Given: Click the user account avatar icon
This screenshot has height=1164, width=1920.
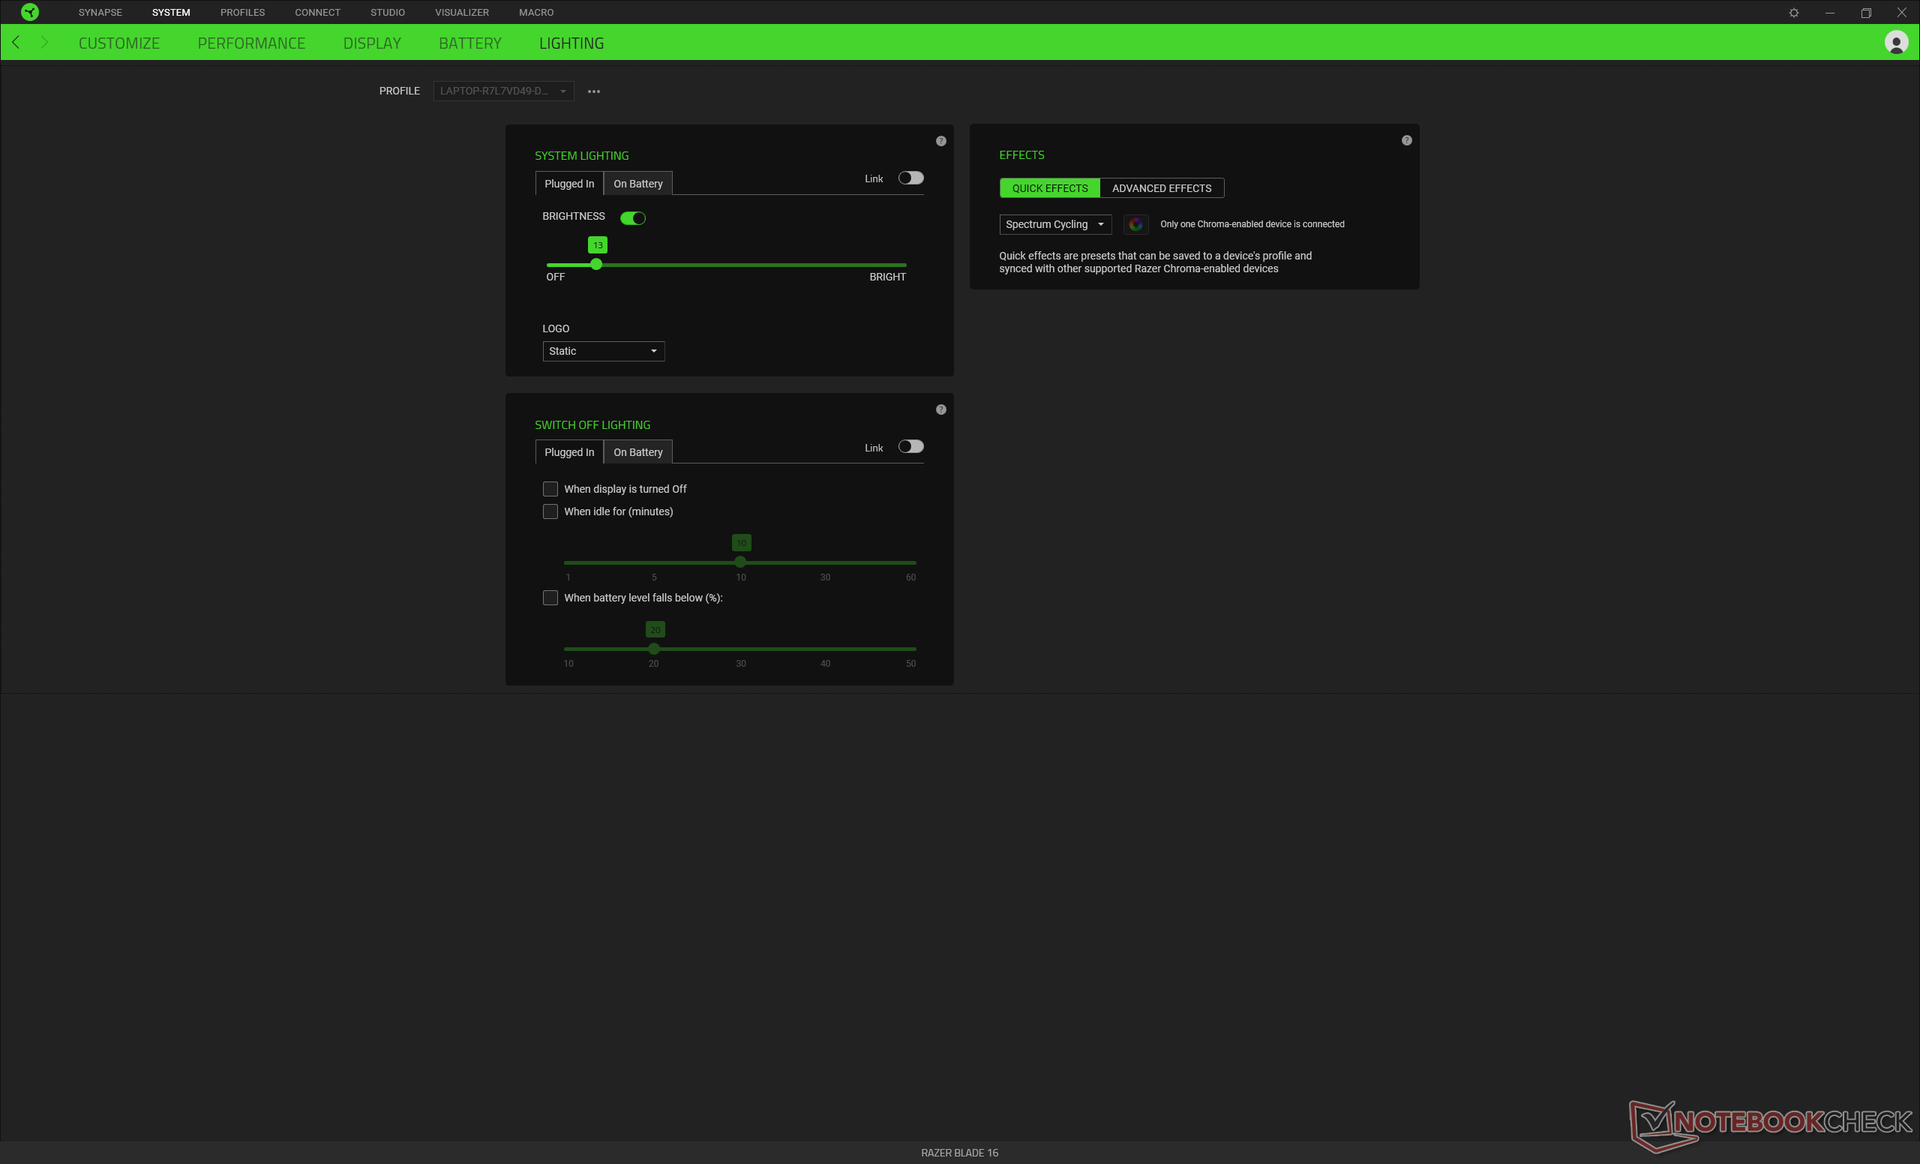Looking at the screenshot, I should tap(1895, 43).
